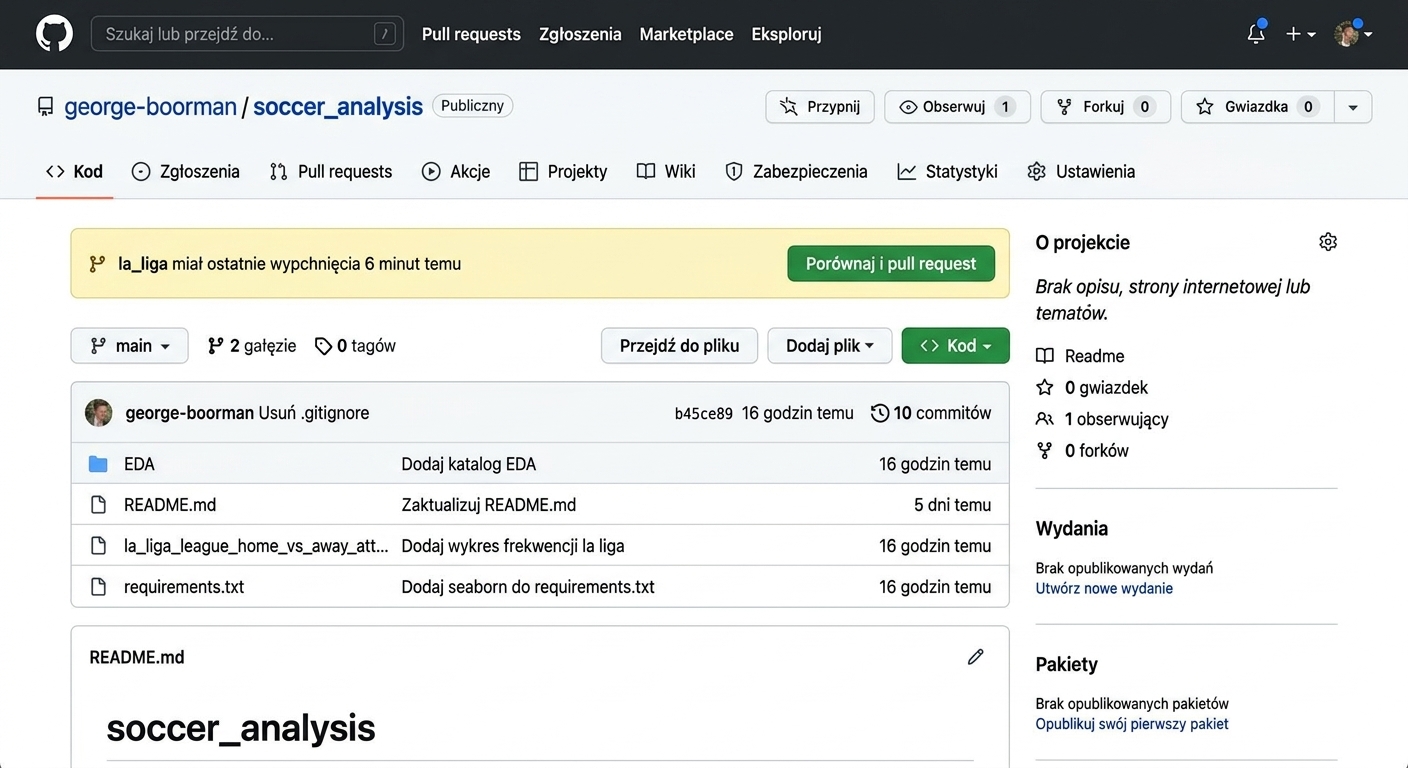Edit README.md with the pencil icon

point(976,657)
